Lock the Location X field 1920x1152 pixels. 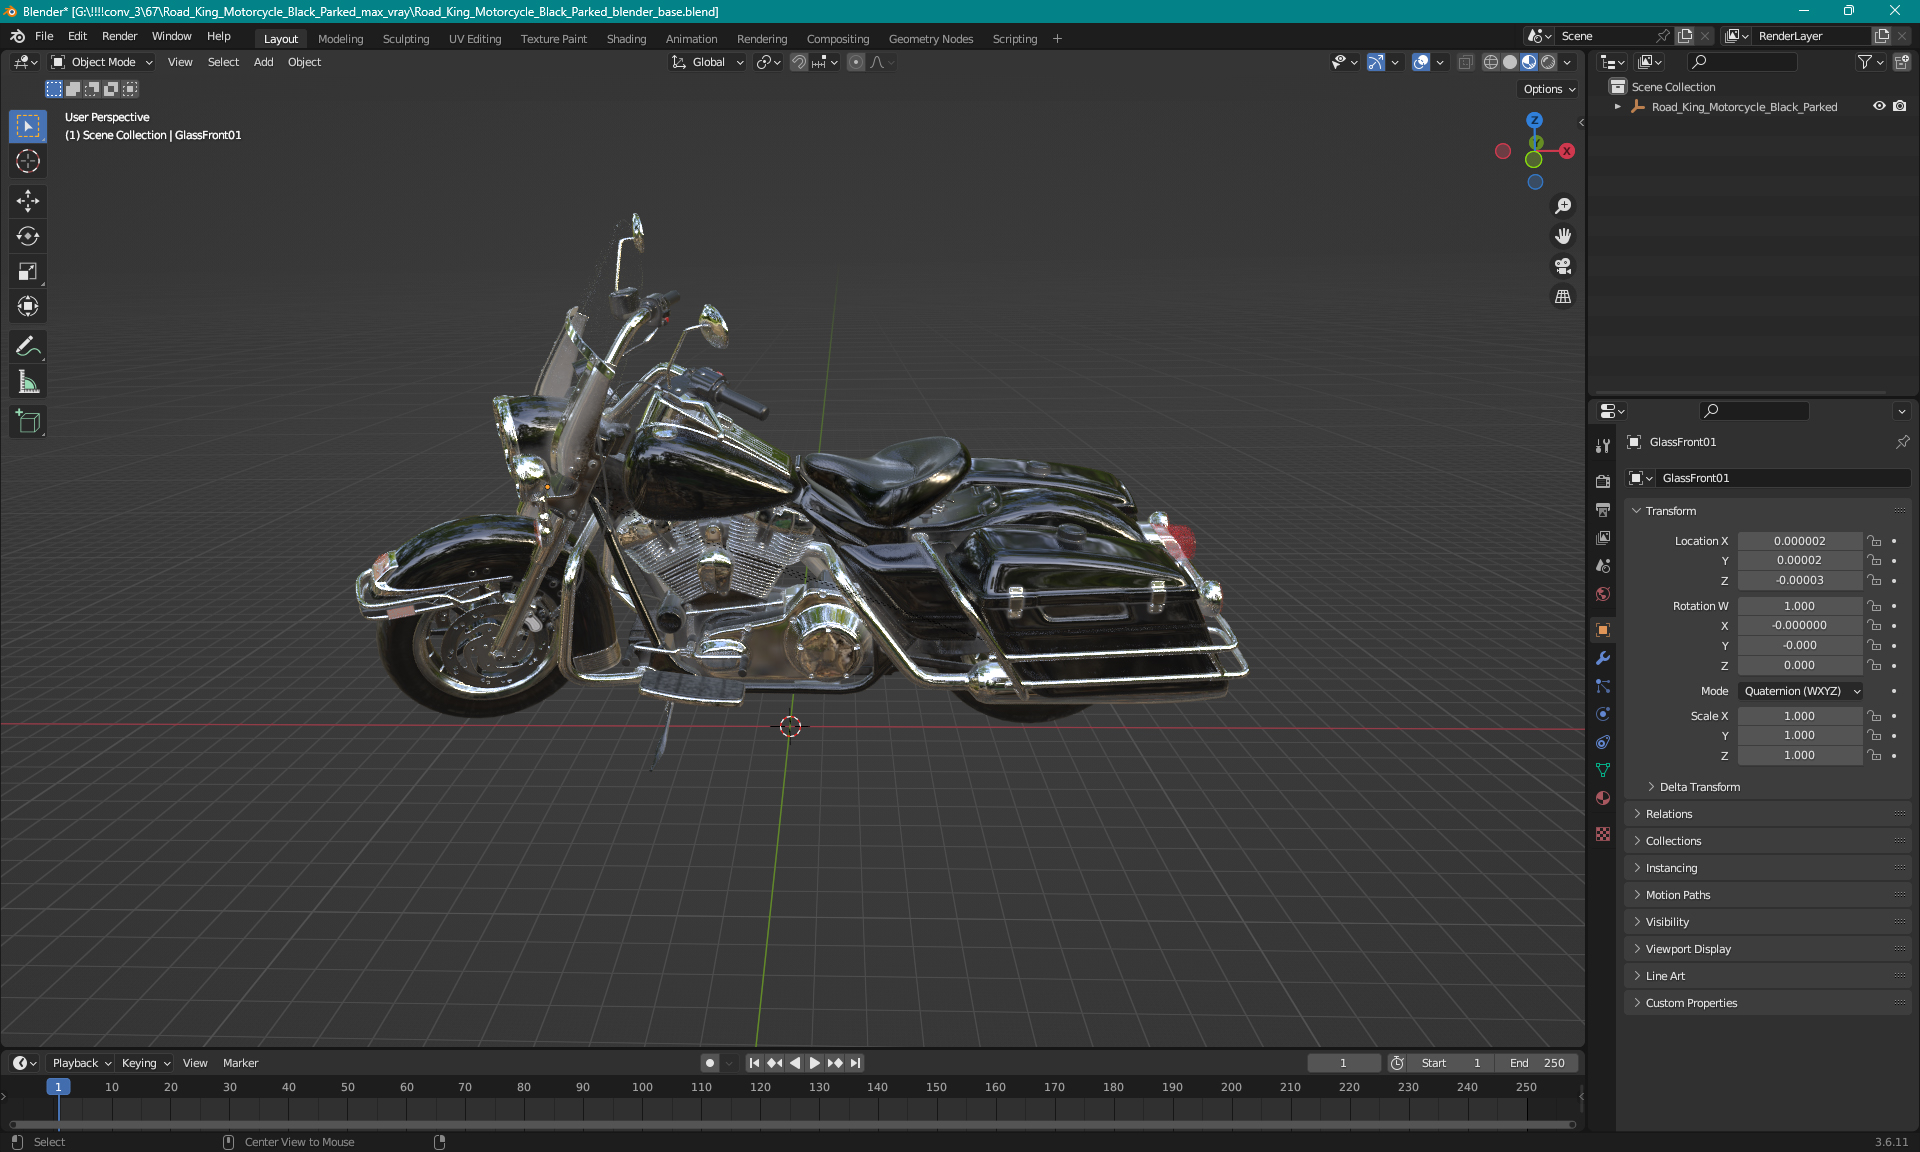click(1874, 541)
